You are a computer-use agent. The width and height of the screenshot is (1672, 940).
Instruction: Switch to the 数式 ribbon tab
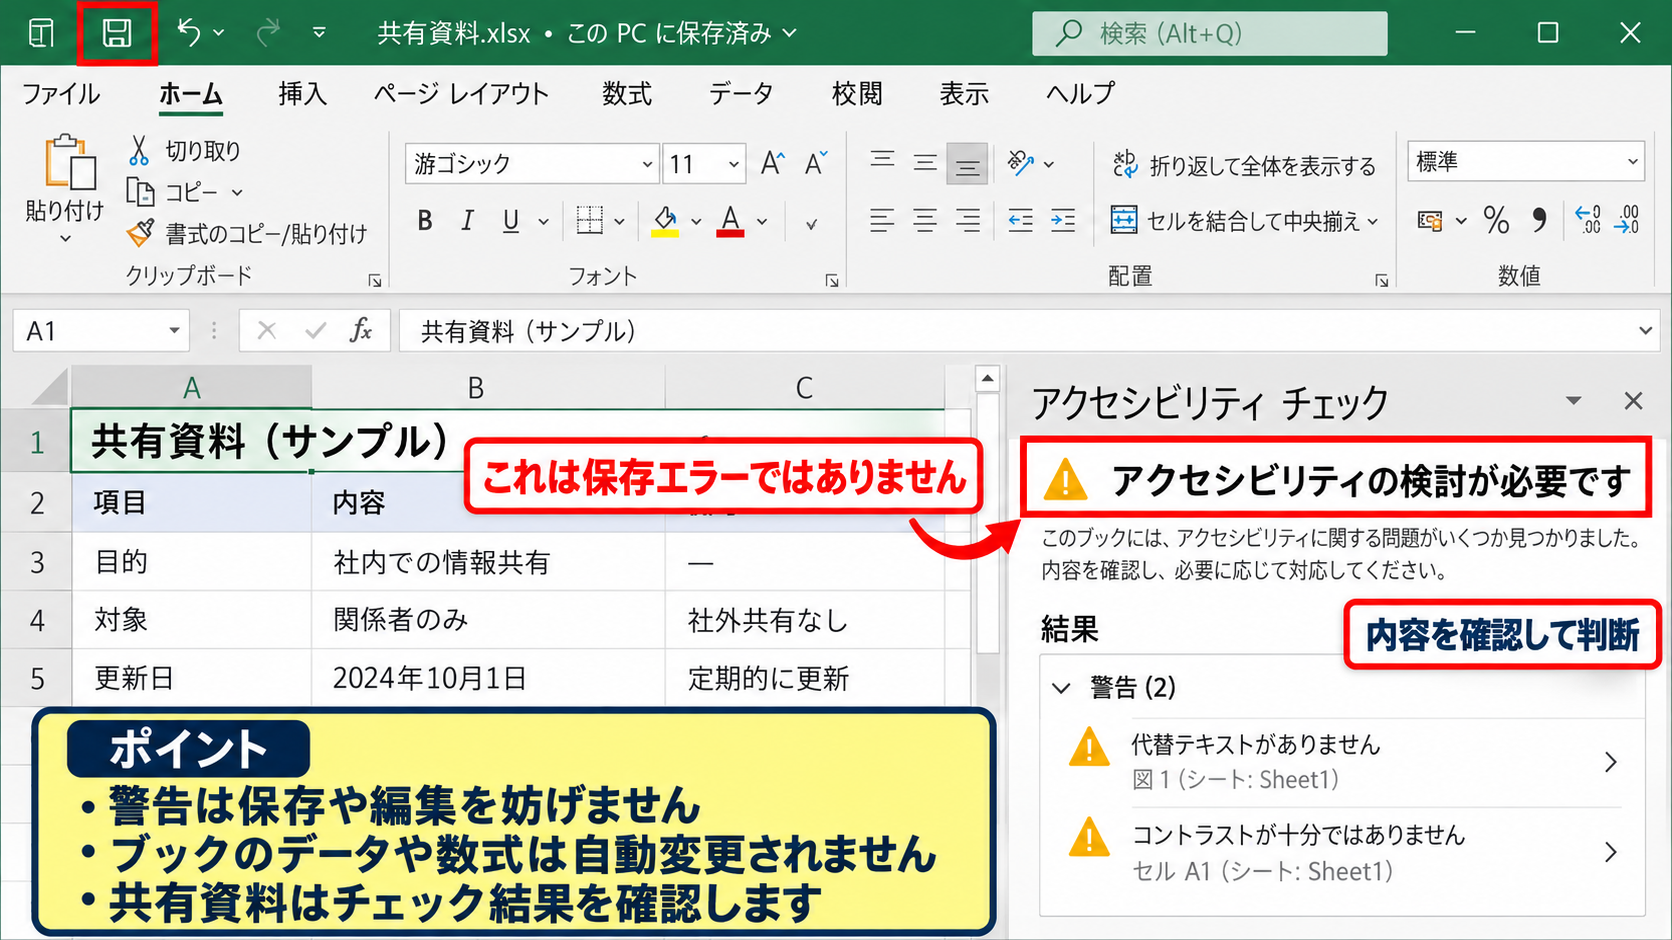(627, 93)
